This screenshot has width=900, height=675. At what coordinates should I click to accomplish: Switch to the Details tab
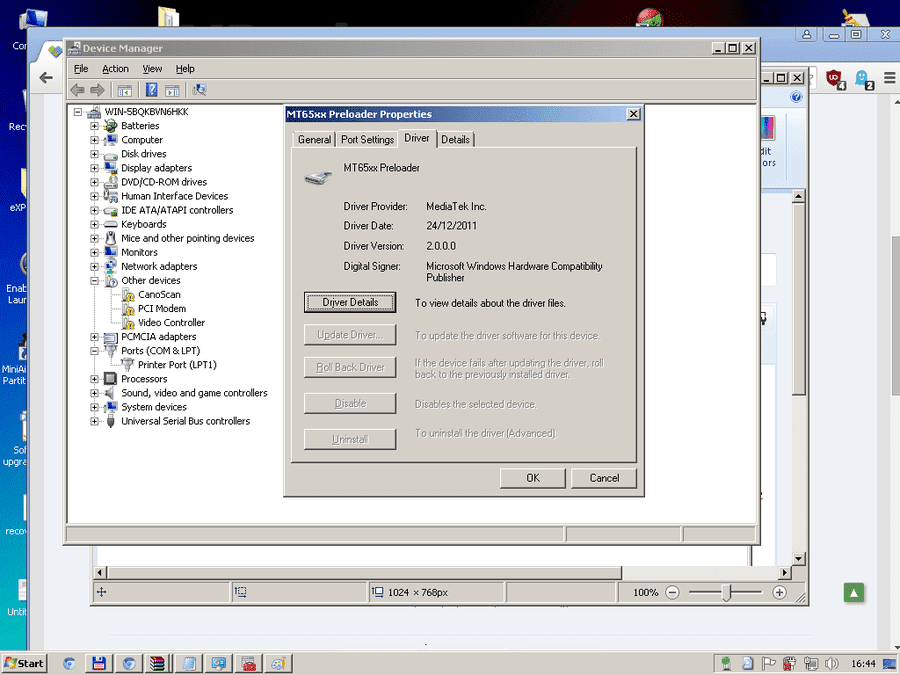coord(456,139)
